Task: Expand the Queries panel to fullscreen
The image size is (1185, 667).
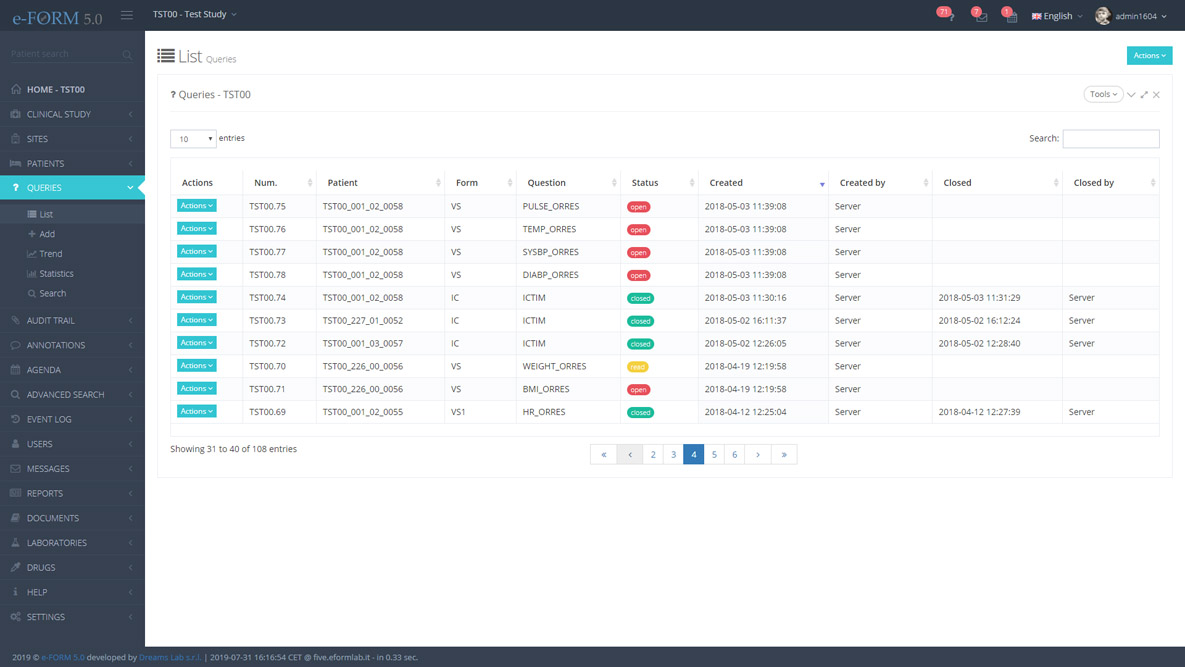Action: [x=1144, y=95]
